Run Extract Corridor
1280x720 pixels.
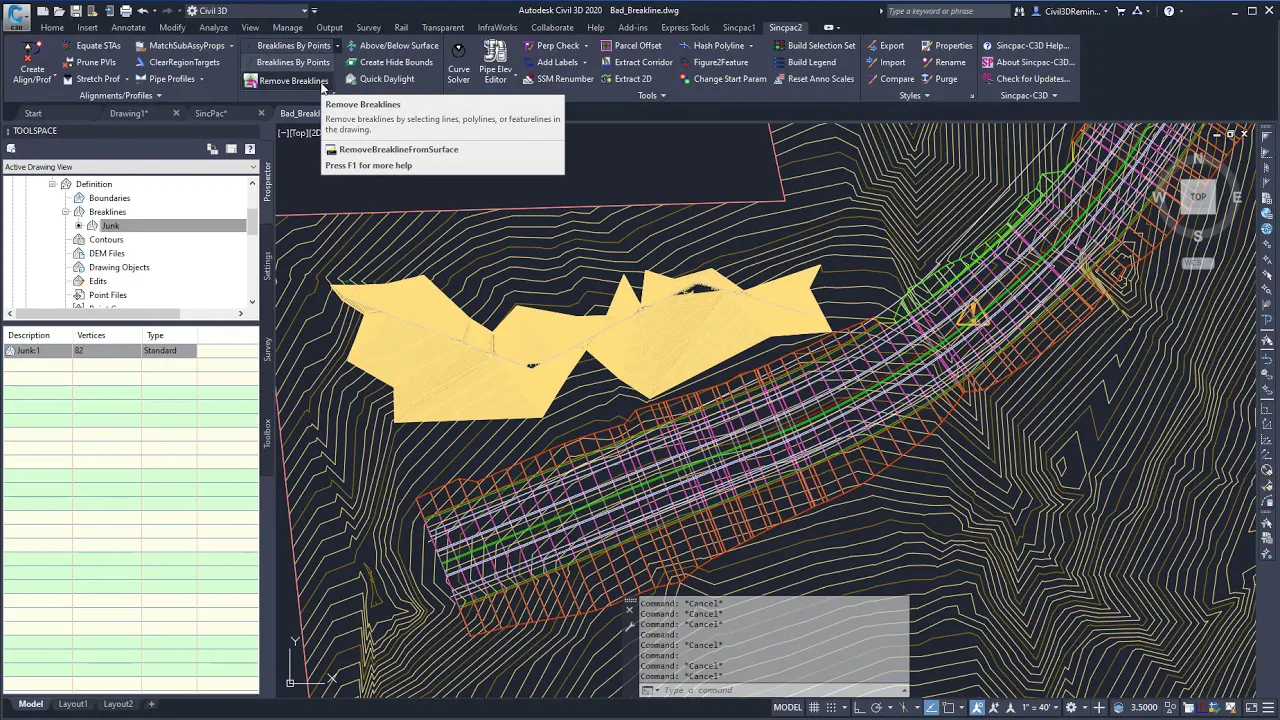(x=636, y=62)
